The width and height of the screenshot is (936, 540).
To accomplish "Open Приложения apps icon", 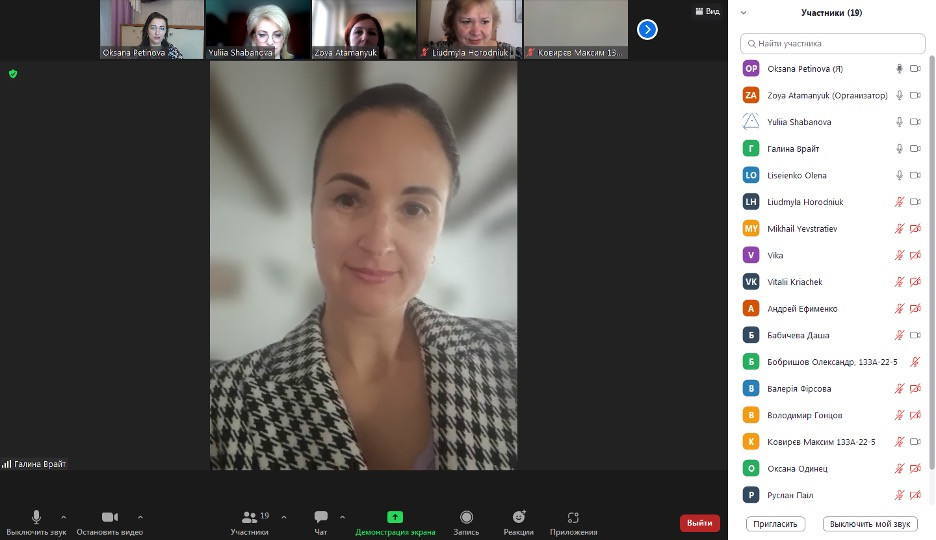I will 573,517.
